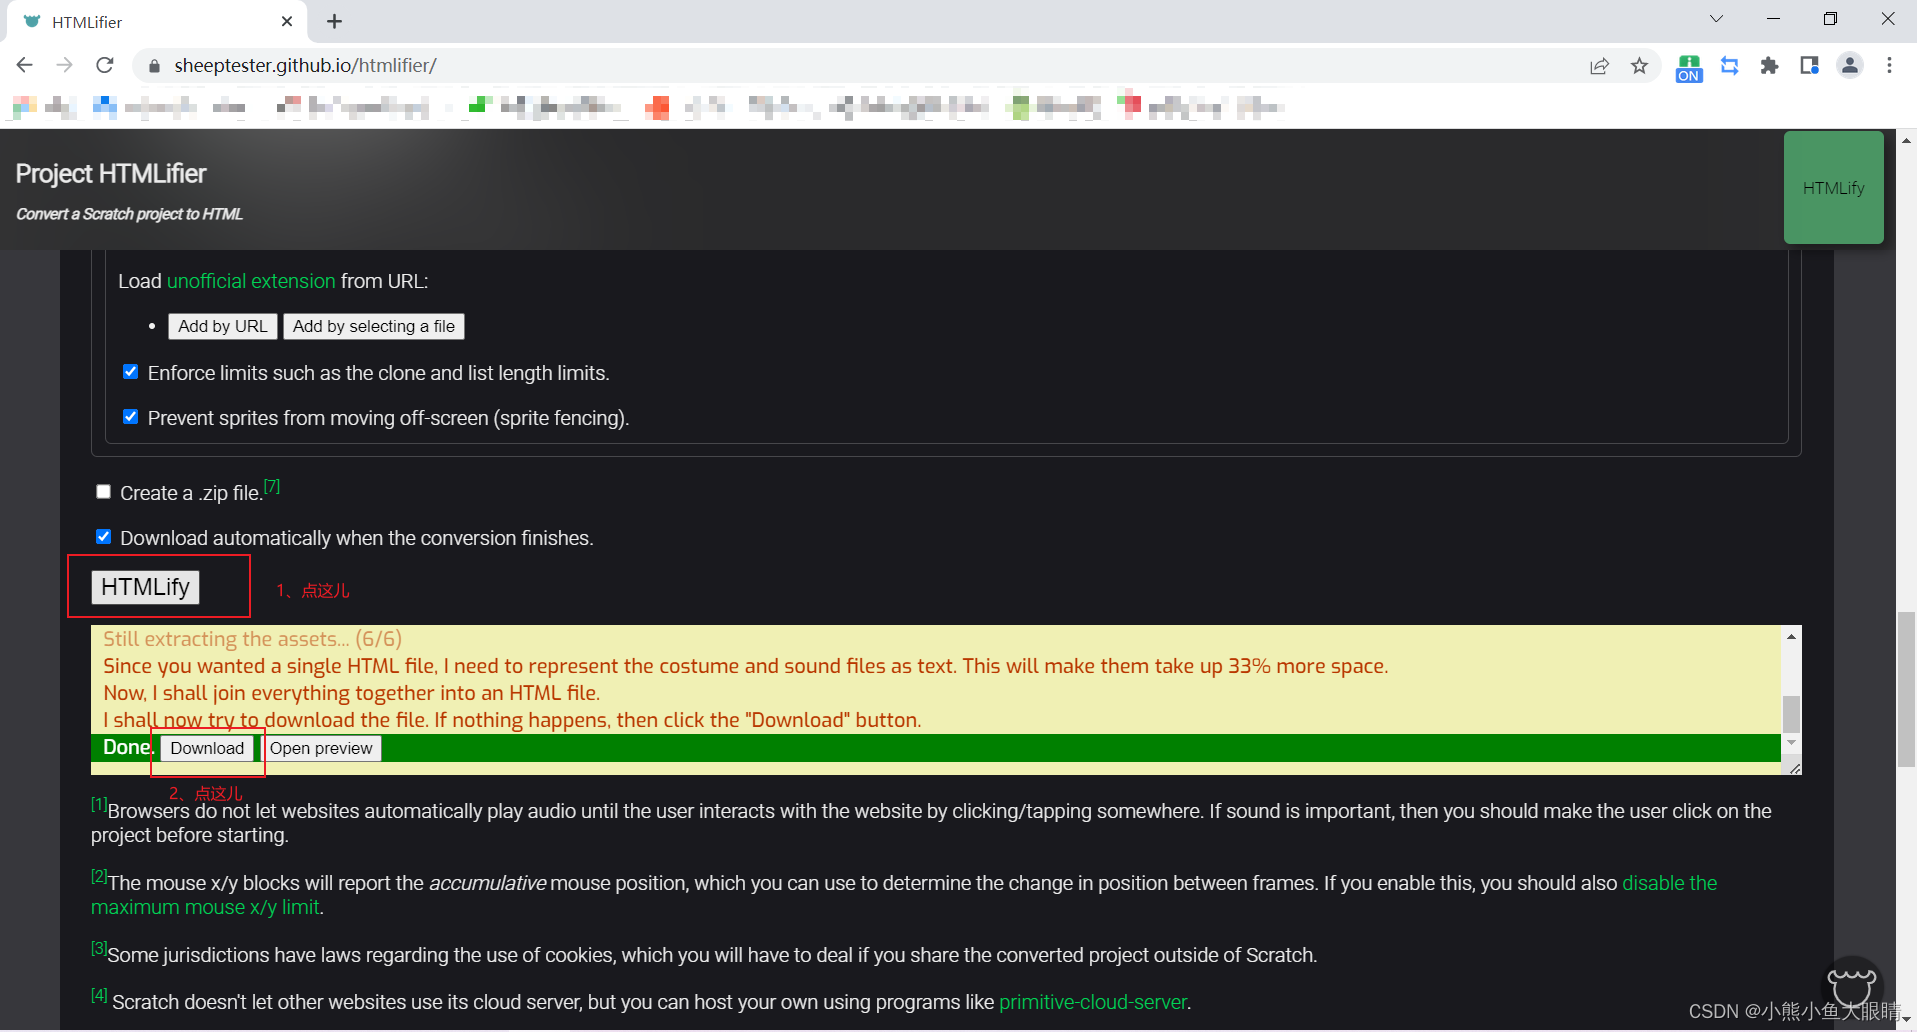Uncheck Enforce limits for clone and list length
1917x1032 pixels.
point(130,372)
